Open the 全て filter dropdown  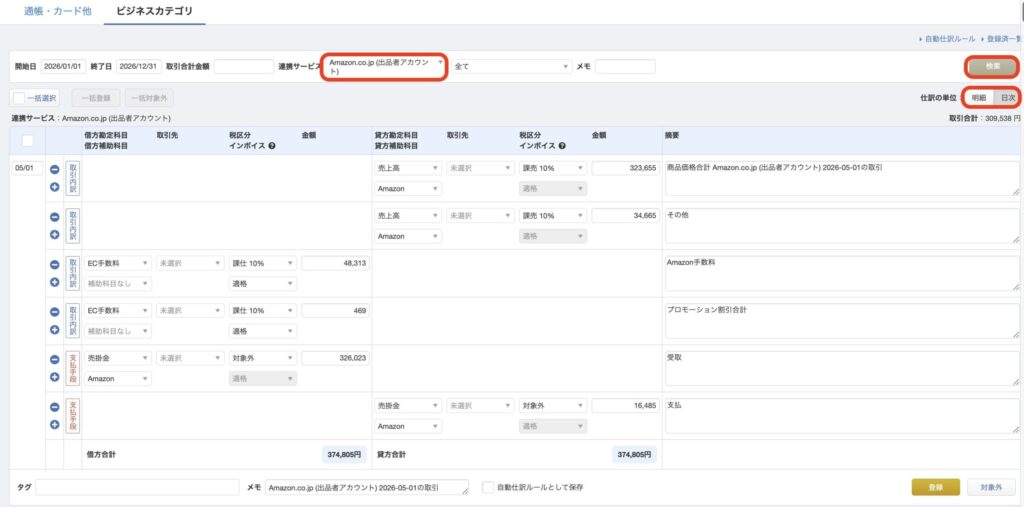[x=511, y=67]
